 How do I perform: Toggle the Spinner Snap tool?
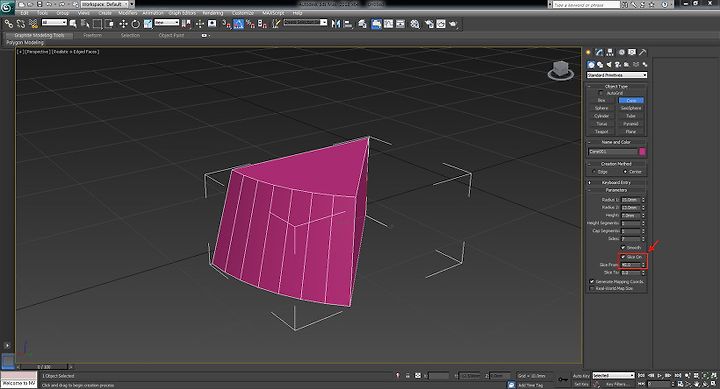click(x=262, y=24)
